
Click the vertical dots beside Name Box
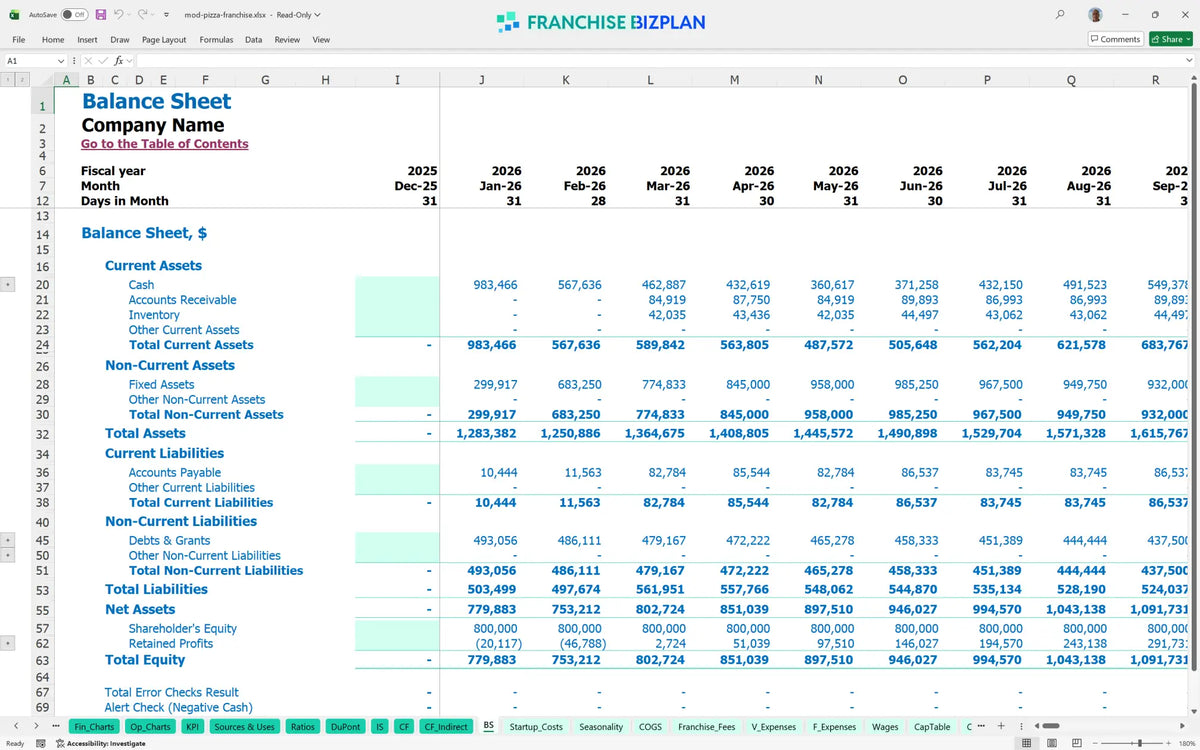[75, 61]
